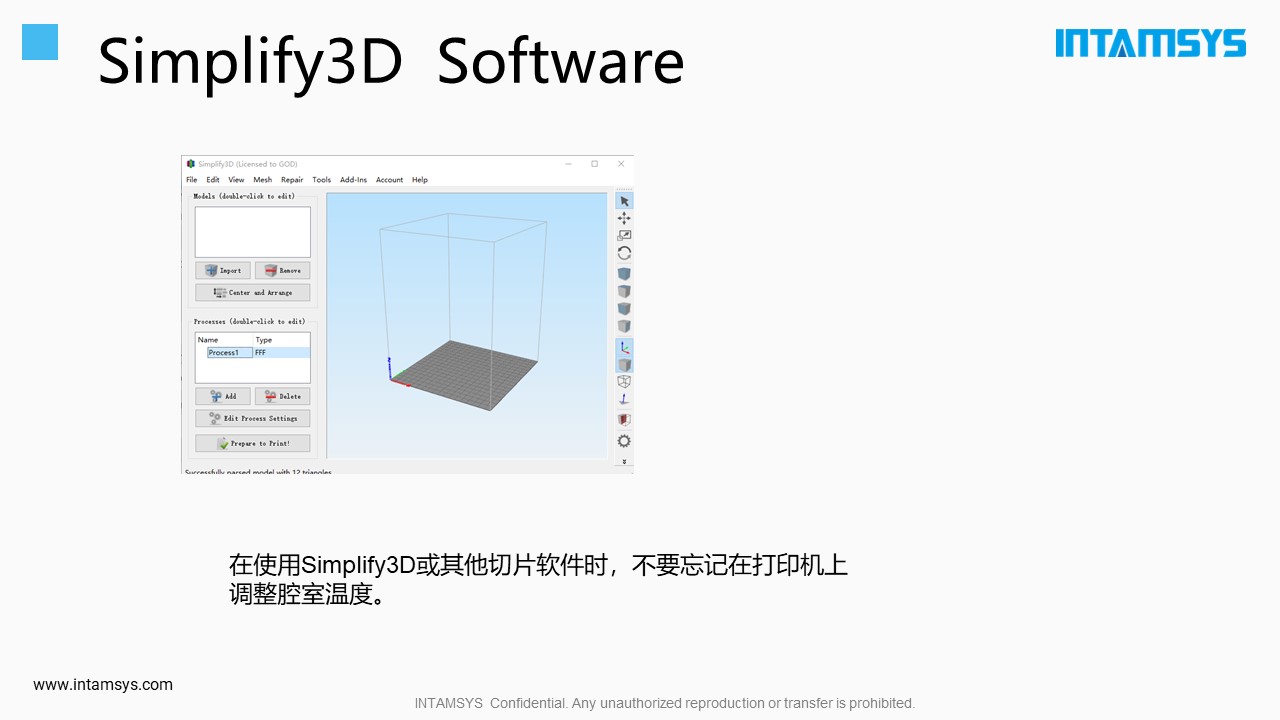Image resolution: width=1280 pixels, height=720 pixels.
Task: Open the View menu
Action: 236,180
